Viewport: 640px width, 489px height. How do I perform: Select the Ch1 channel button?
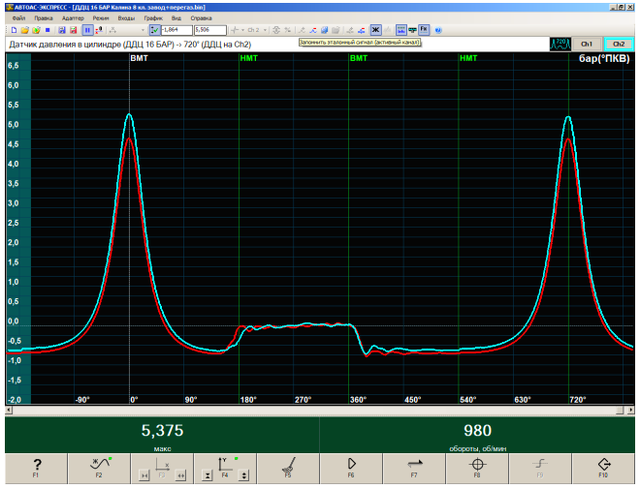tap(587, 44)
